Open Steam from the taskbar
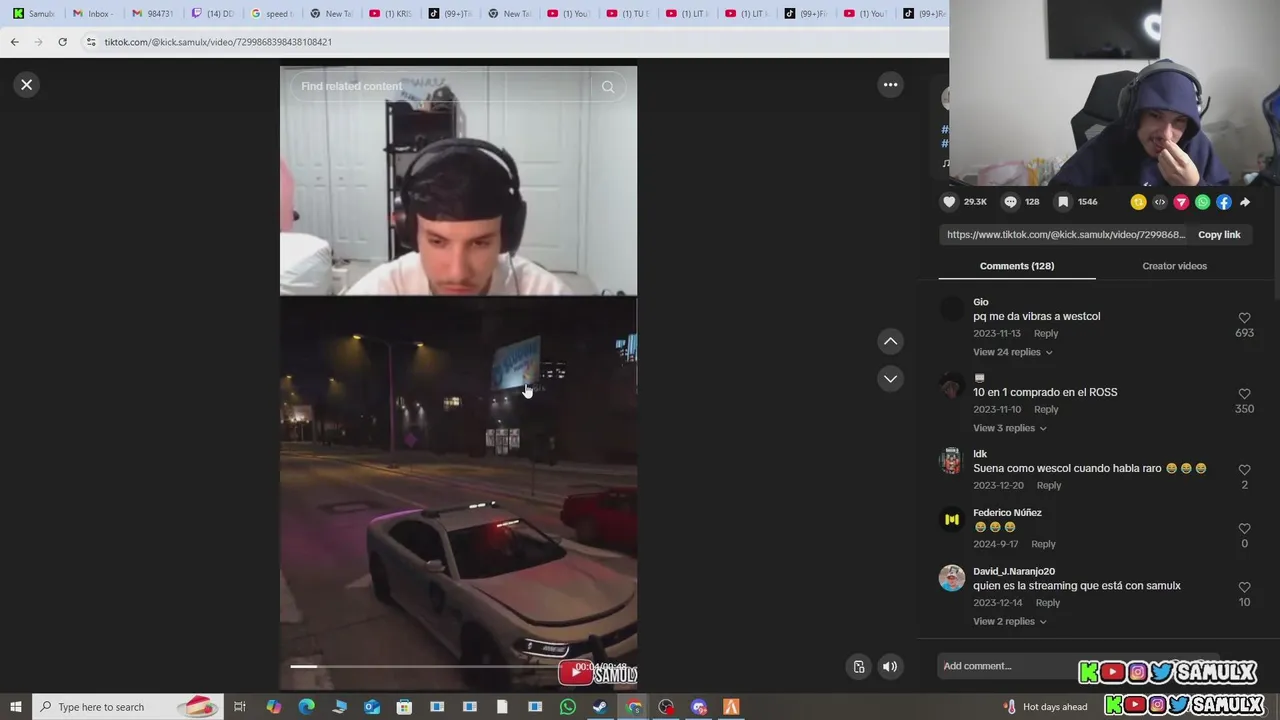The width and height of the screenshot is (1280, 720). (600, 707)
